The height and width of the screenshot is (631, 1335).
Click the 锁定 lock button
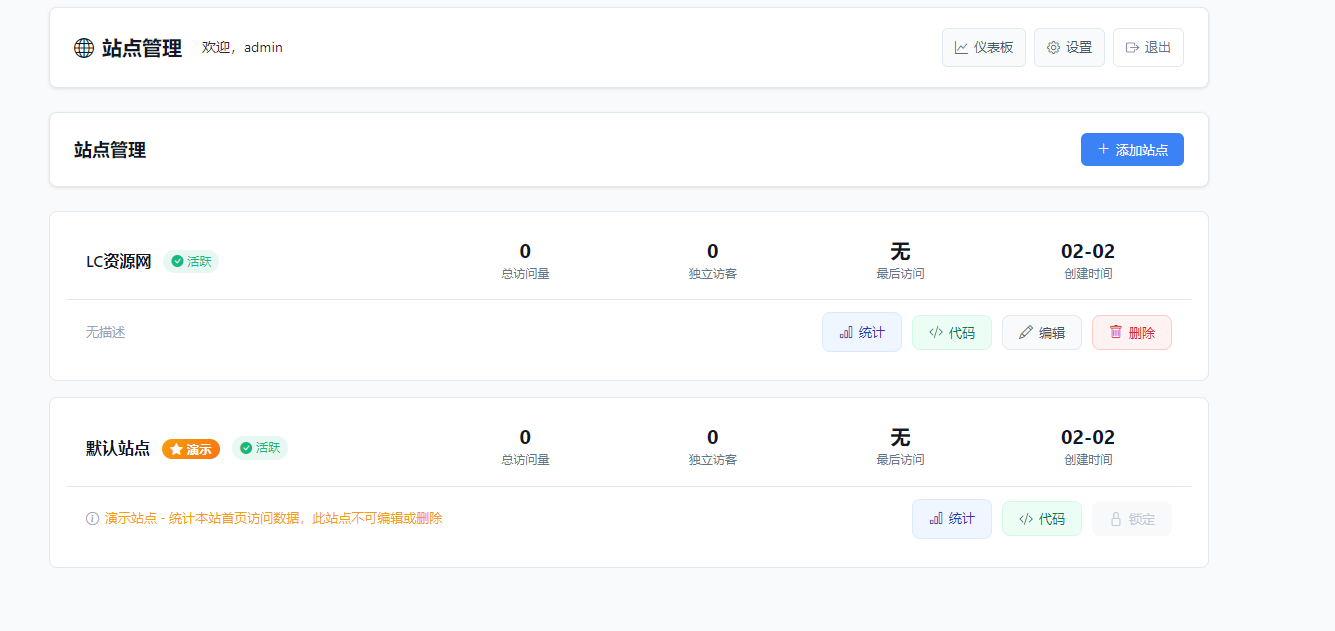pyautogui.click(x=1131, y=519)
